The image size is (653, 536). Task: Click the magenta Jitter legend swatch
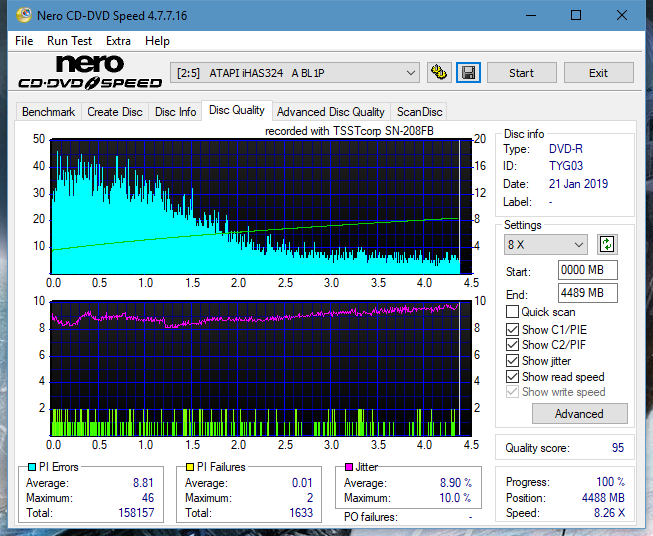pyautogui.click(x=349, y=467)
